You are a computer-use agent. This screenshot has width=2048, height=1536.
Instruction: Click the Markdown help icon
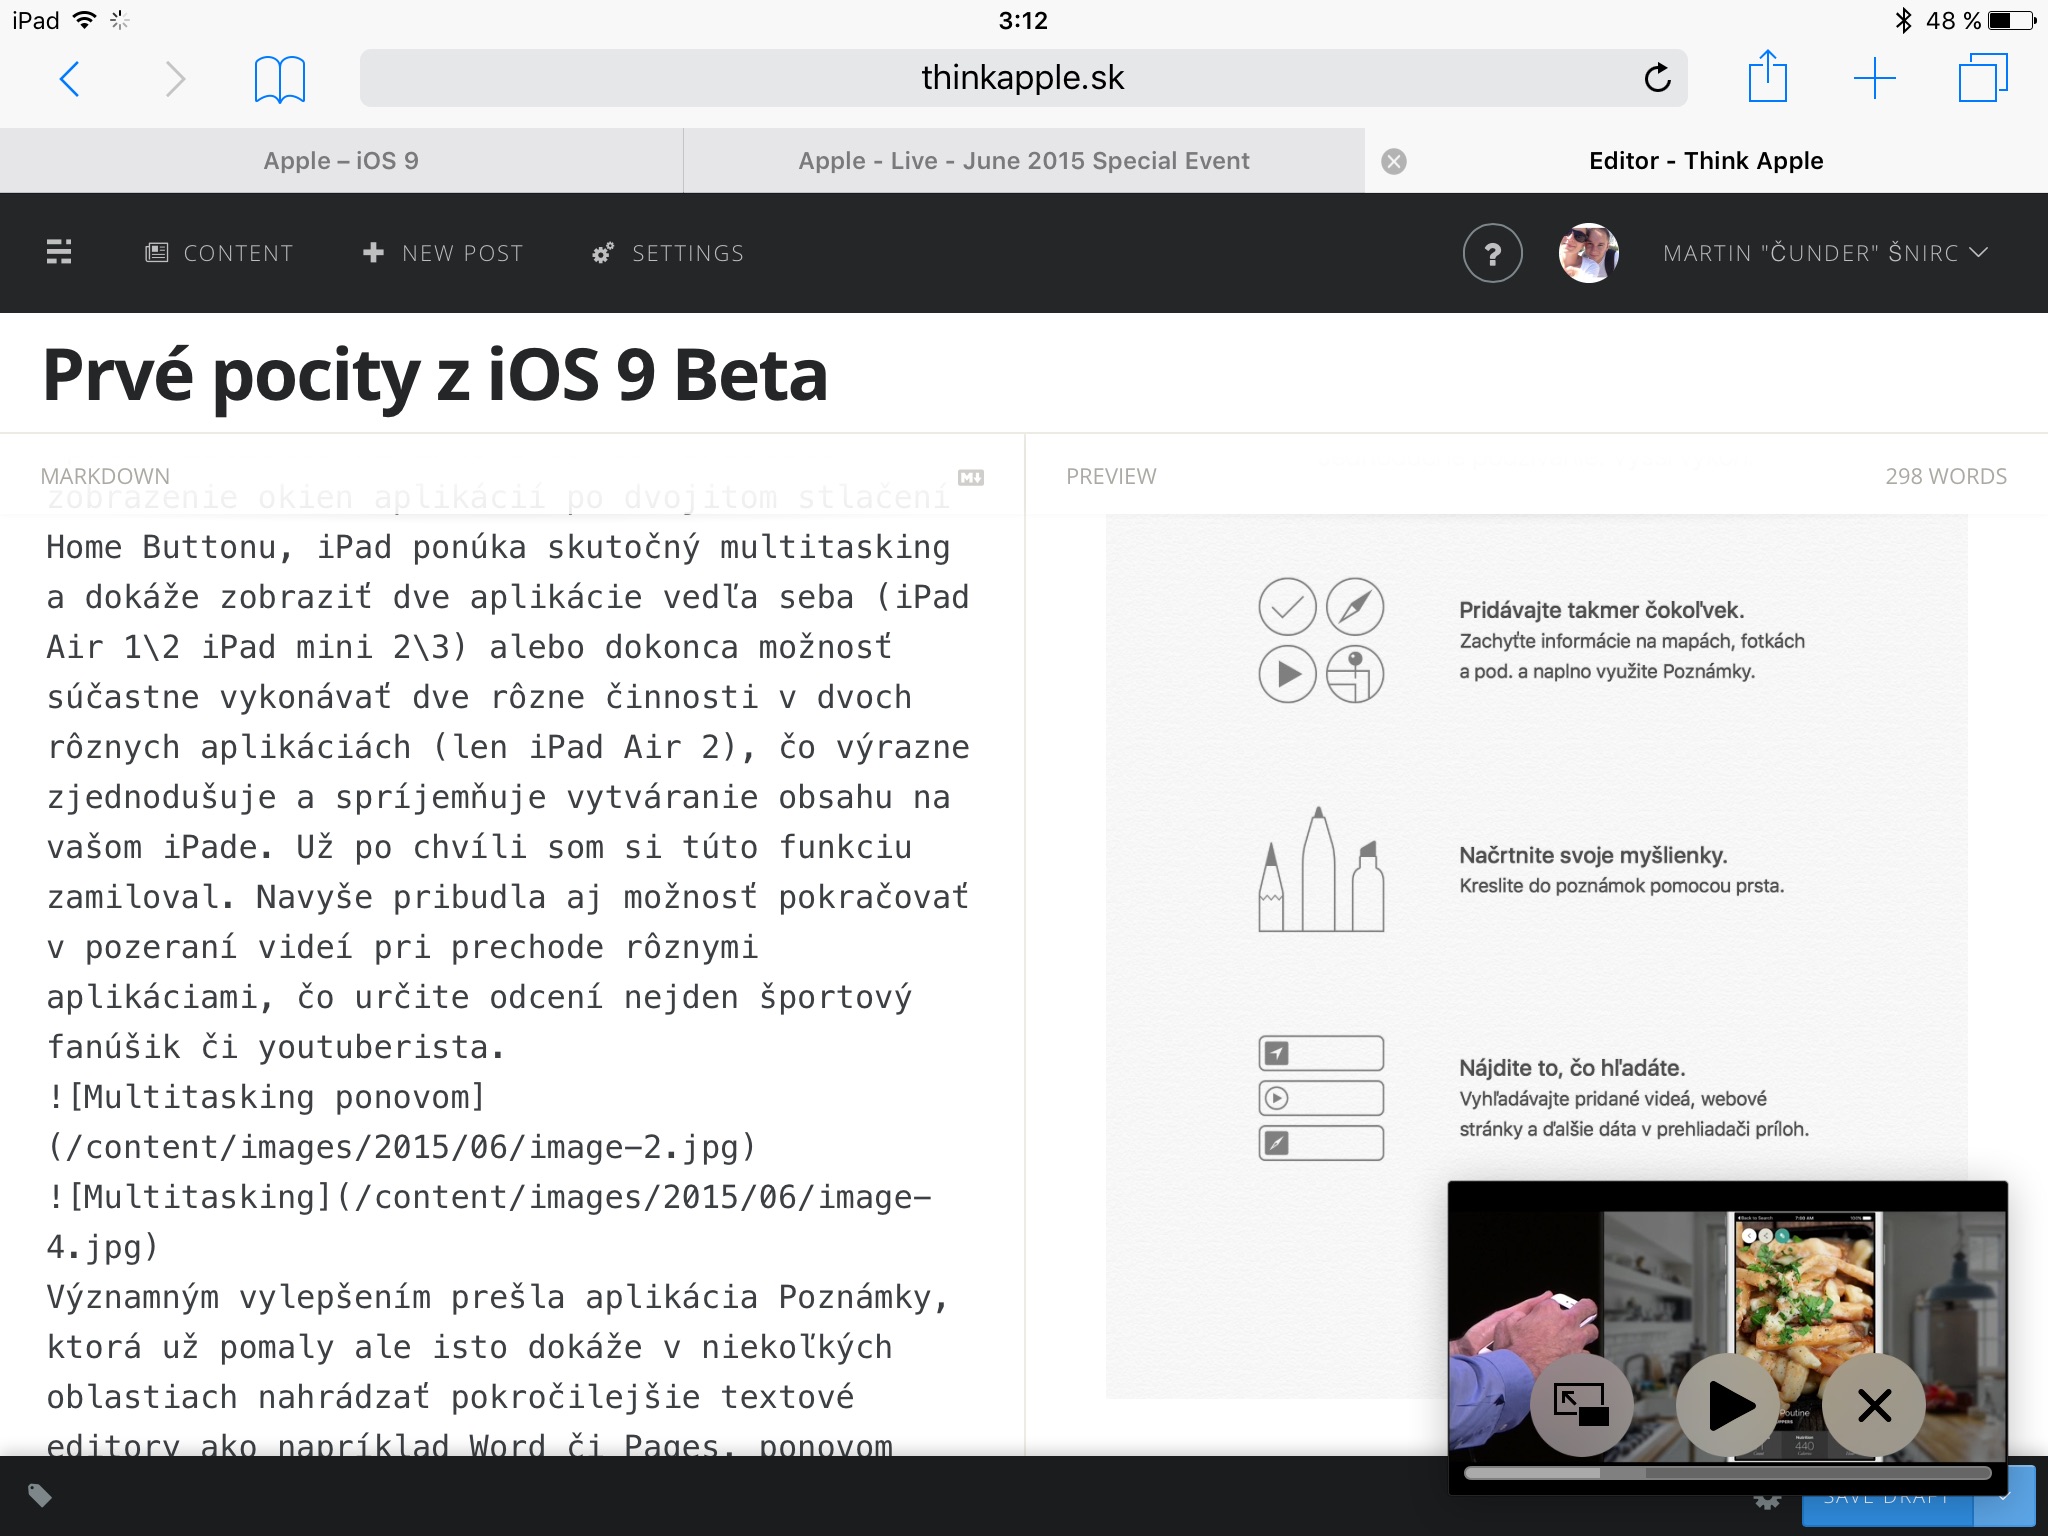tap(971, 477)
